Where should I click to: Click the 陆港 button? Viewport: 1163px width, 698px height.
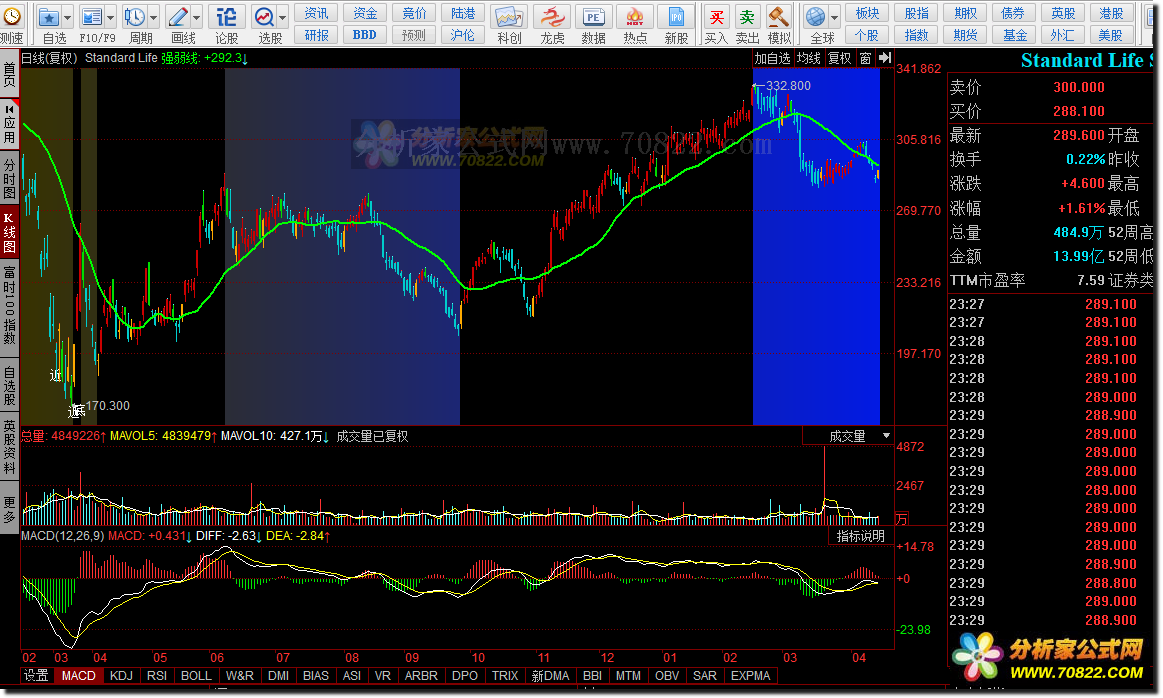[x=463, y=13]
